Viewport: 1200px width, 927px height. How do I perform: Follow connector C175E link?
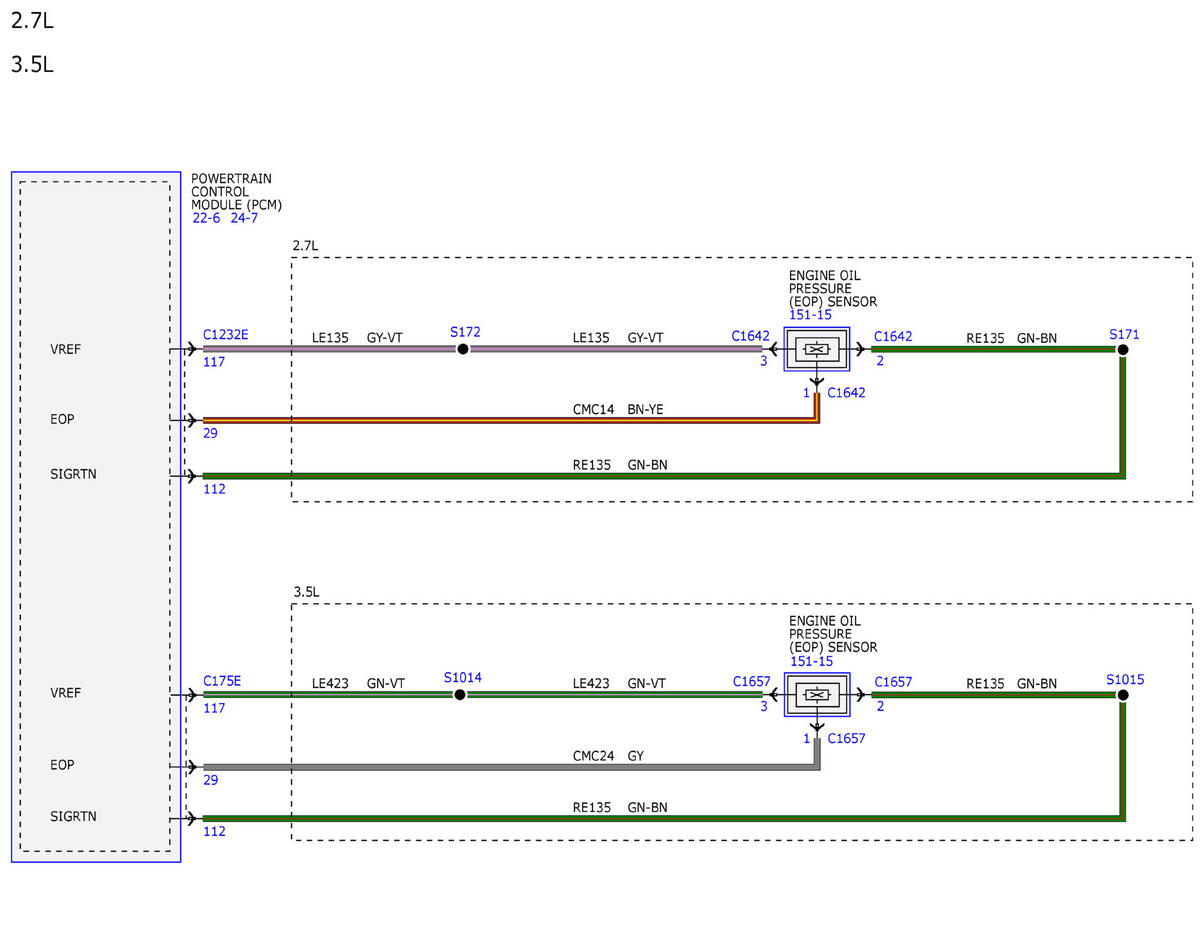pos(222,681)
